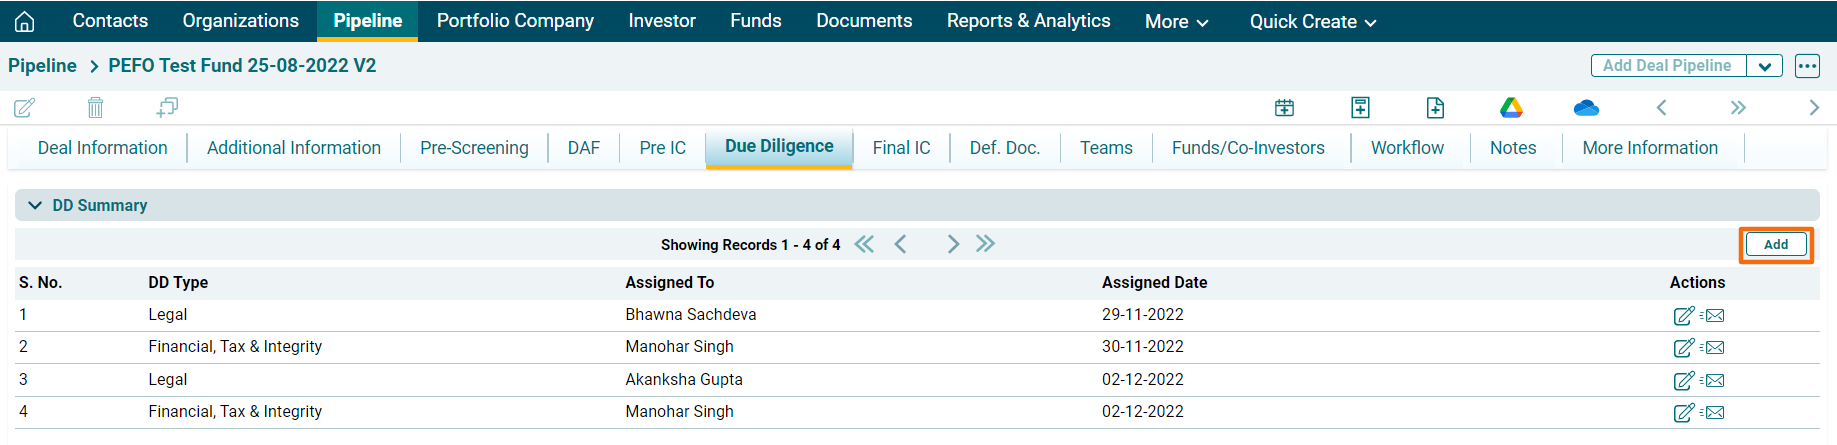Expand the Quick Create menu

(1312, 21)
